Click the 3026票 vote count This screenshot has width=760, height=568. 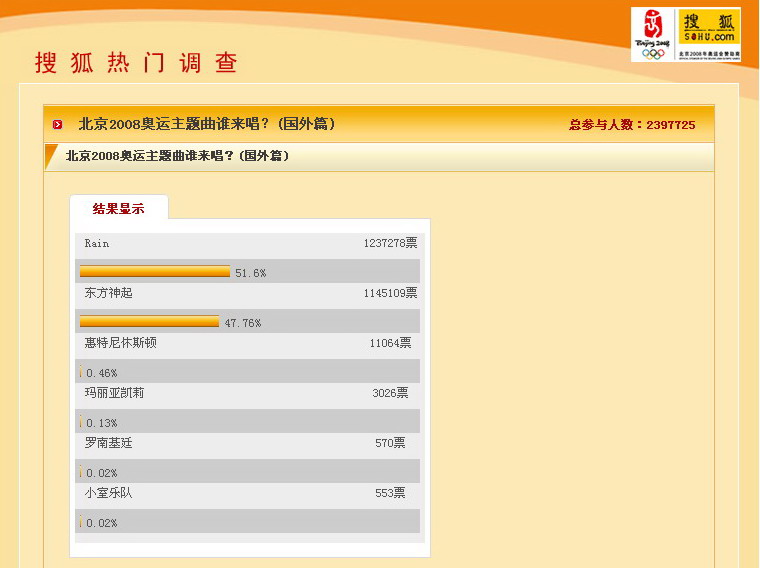(x=391, y=393)
